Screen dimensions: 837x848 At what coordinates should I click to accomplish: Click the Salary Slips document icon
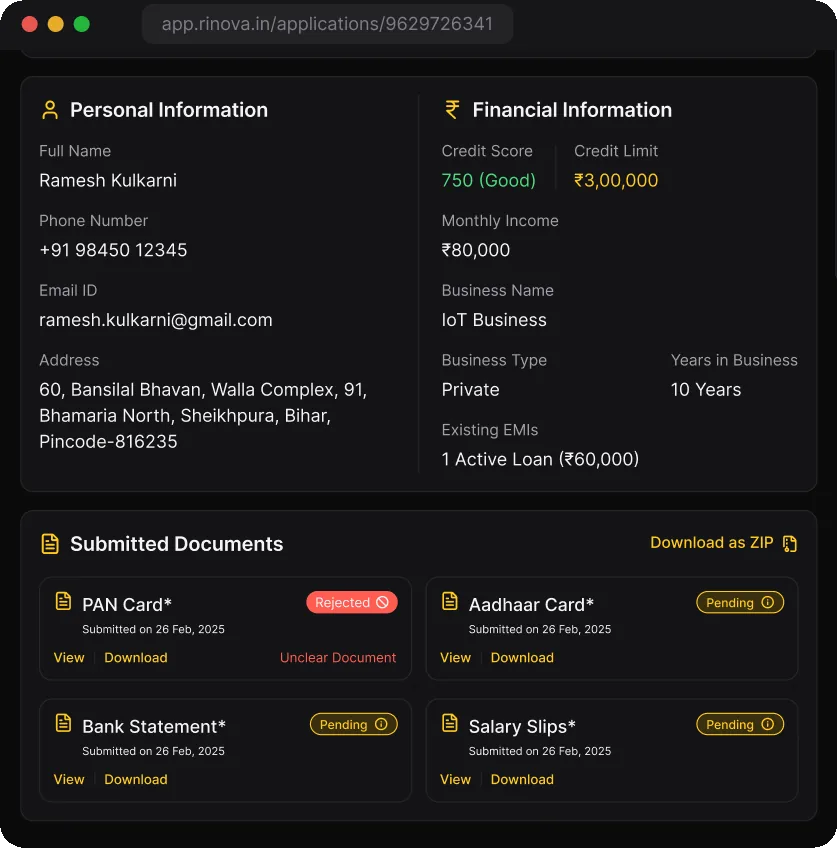(x=450, y=723)
